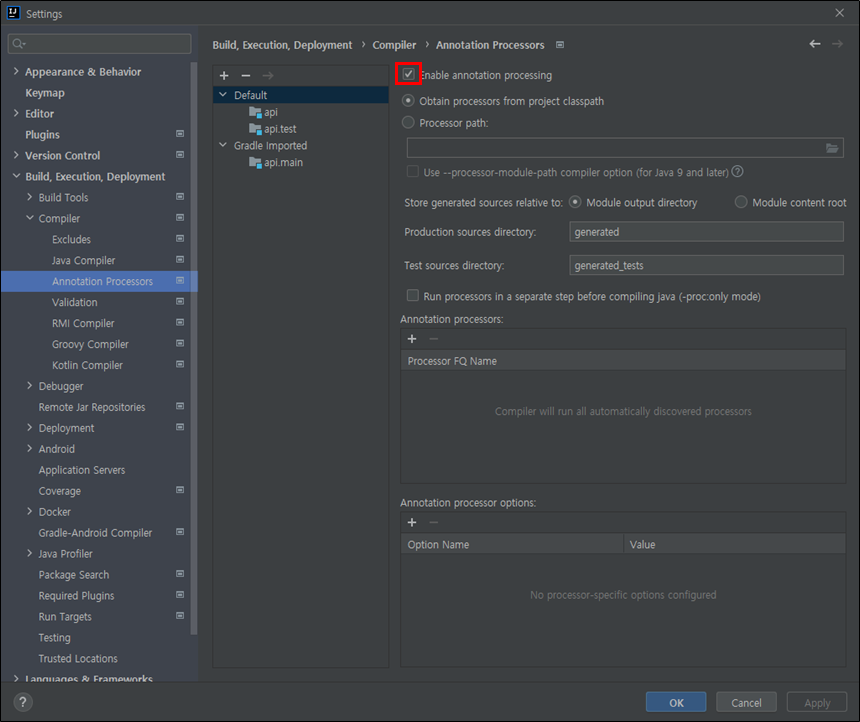This screenshot has height=722, width=860.
Task: Edit the Production sources directory field
Action: [706, 232]
